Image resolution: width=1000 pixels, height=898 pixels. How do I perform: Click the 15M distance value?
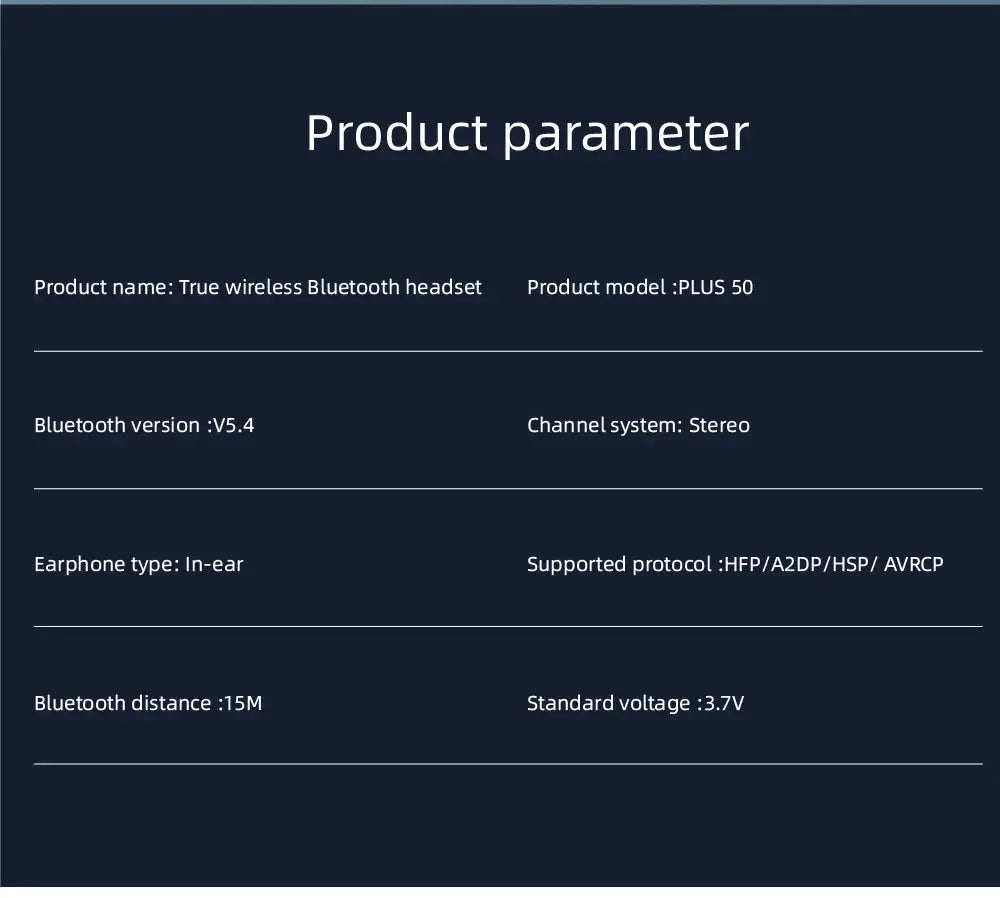click(x=244, y=703)
